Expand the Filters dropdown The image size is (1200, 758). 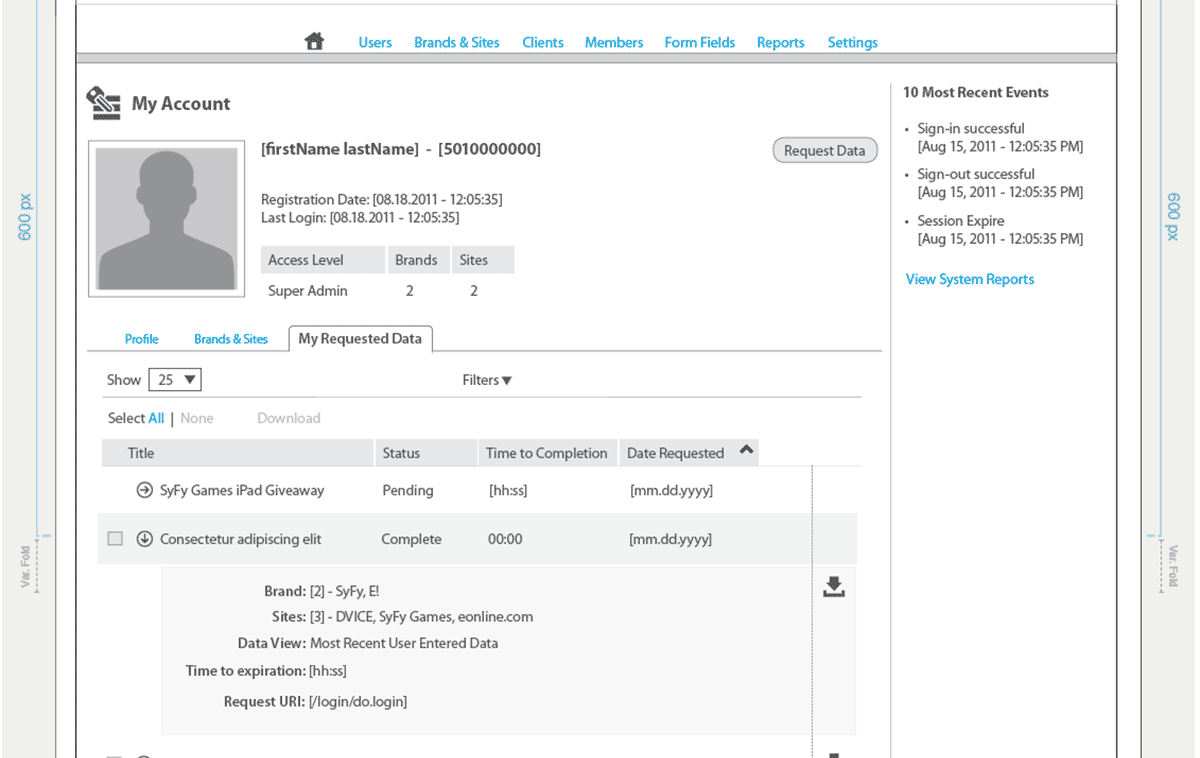point(487,380)
